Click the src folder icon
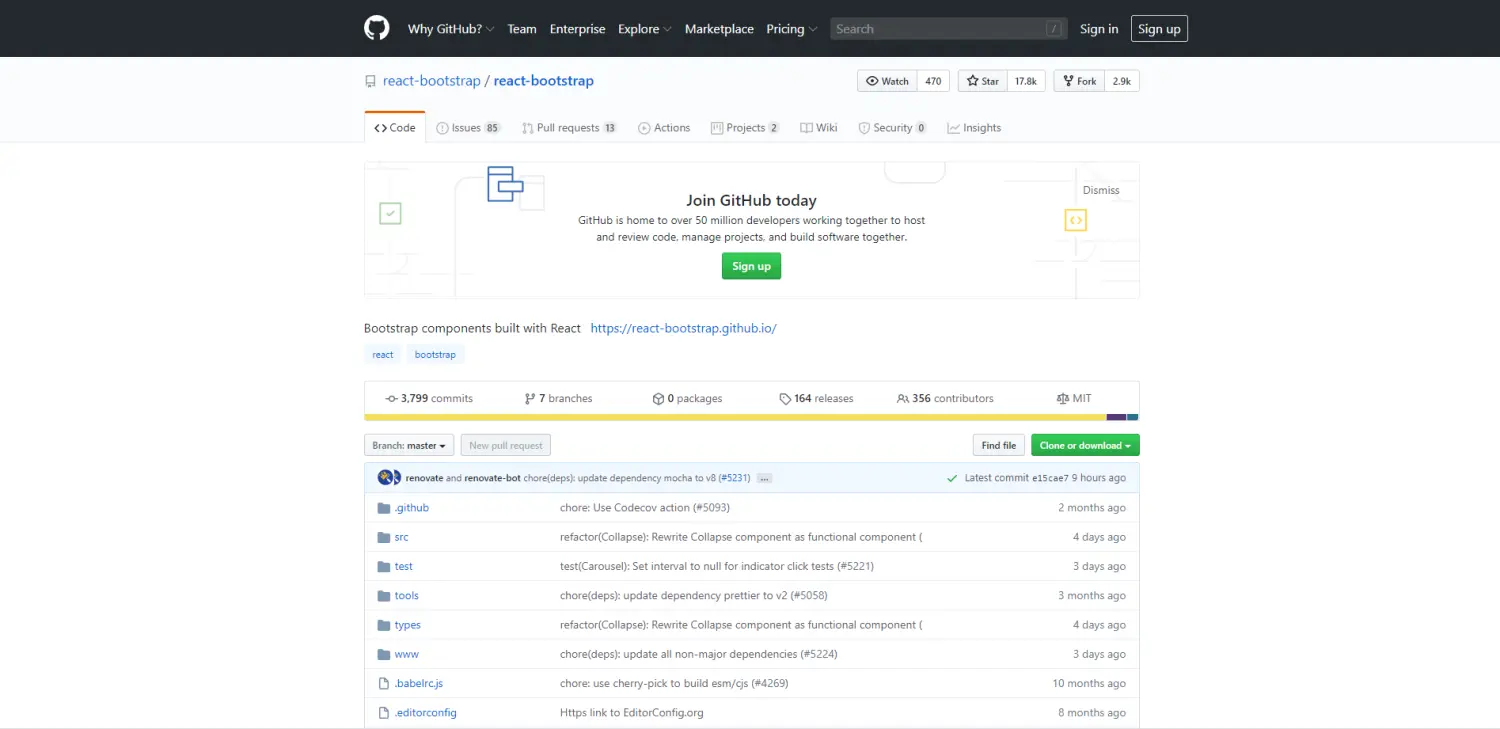This screenshot has height=729, width=1500. pos(383,537)
